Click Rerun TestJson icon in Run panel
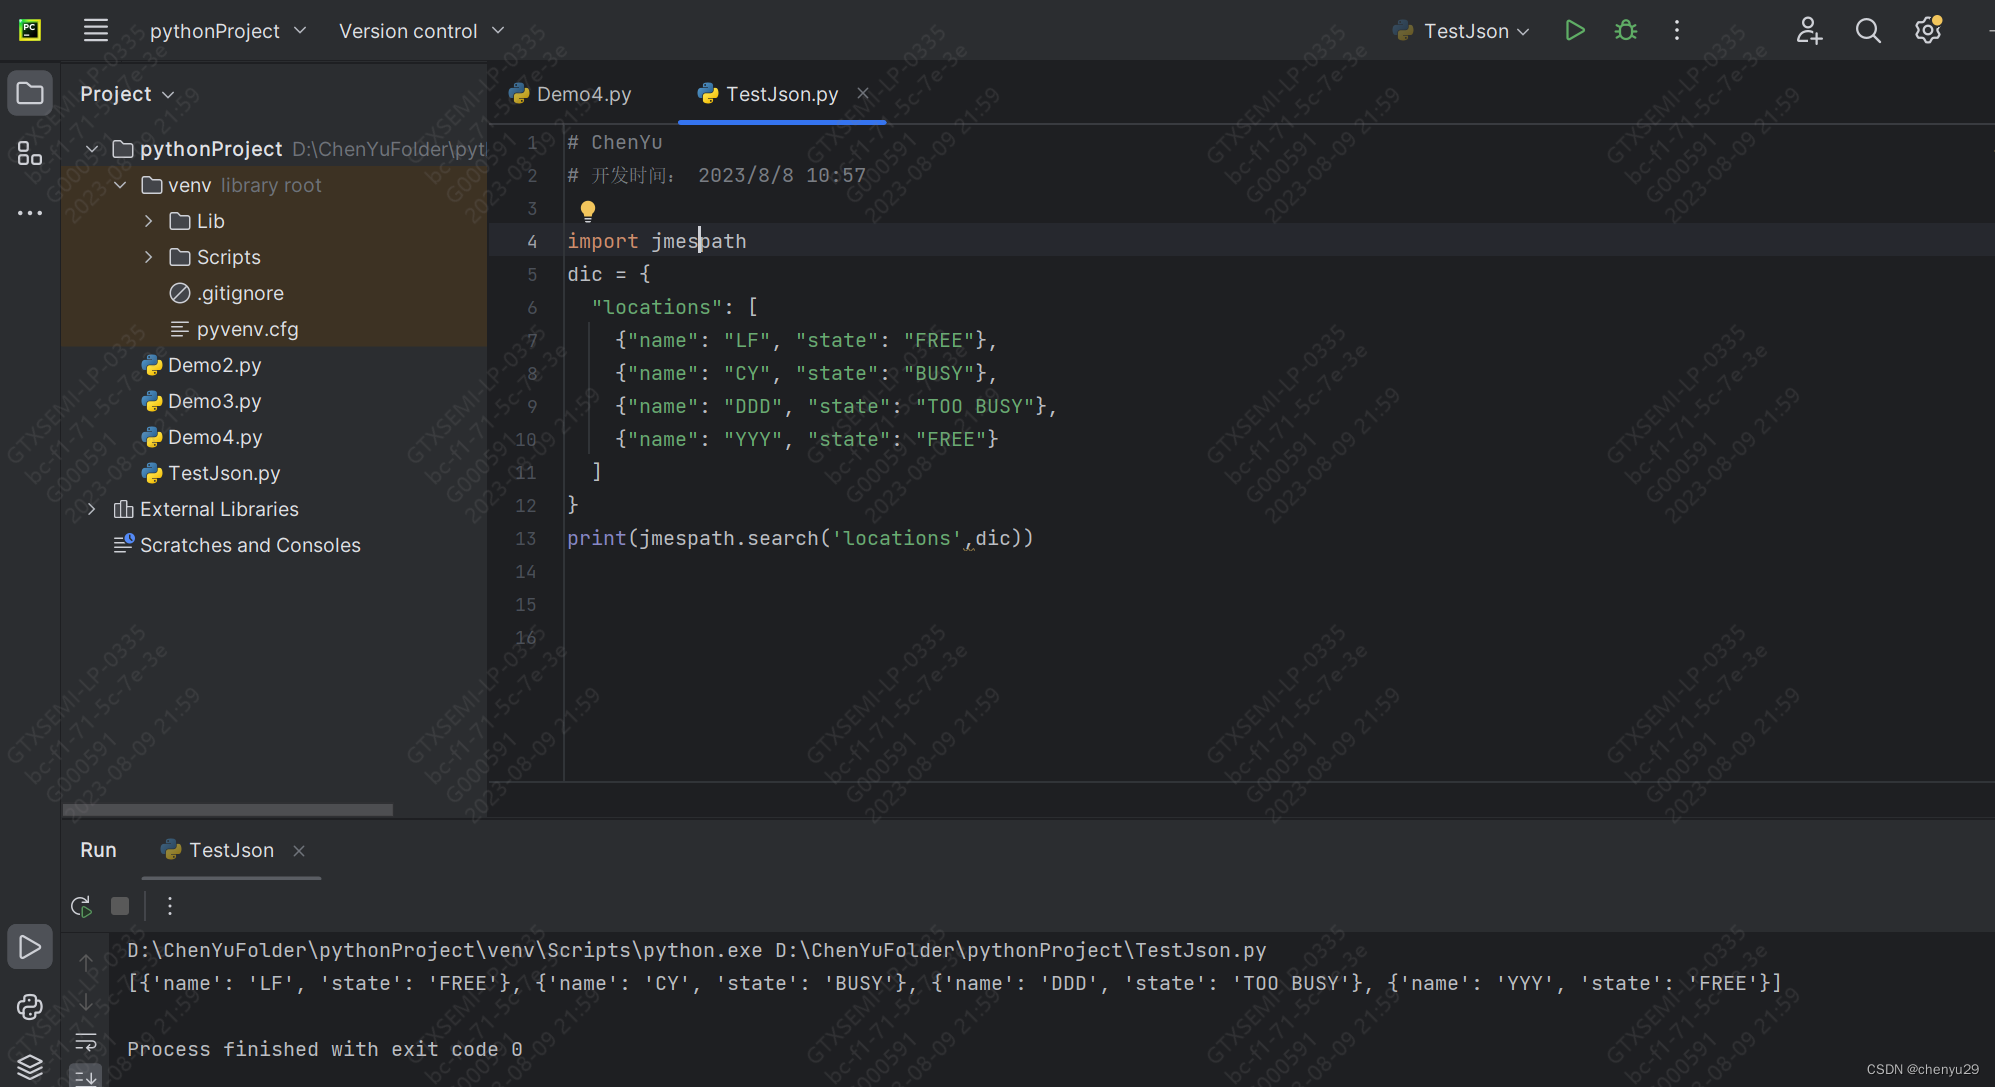The height and width of the screenshot is (1087, 1995). click(x=82, y=906)
